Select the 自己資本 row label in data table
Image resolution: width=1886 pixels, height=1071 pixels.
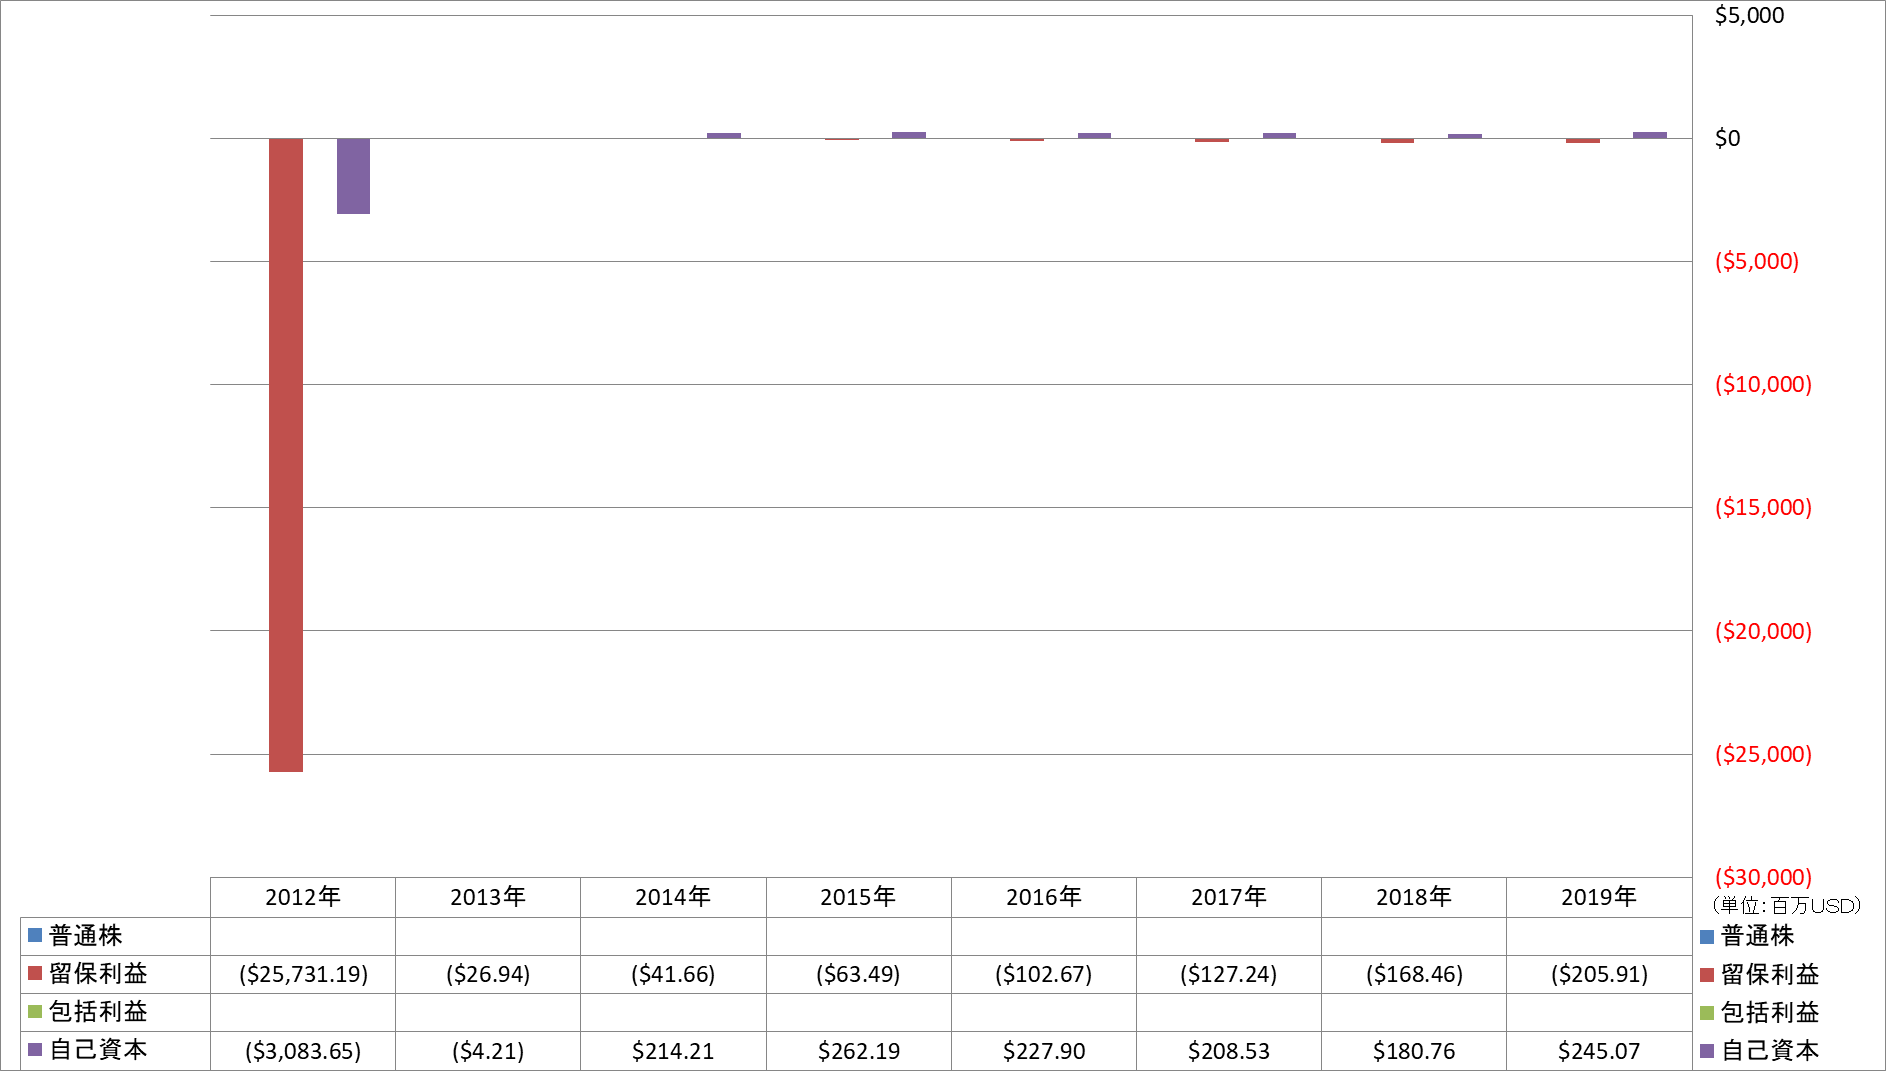[98, 1050]
